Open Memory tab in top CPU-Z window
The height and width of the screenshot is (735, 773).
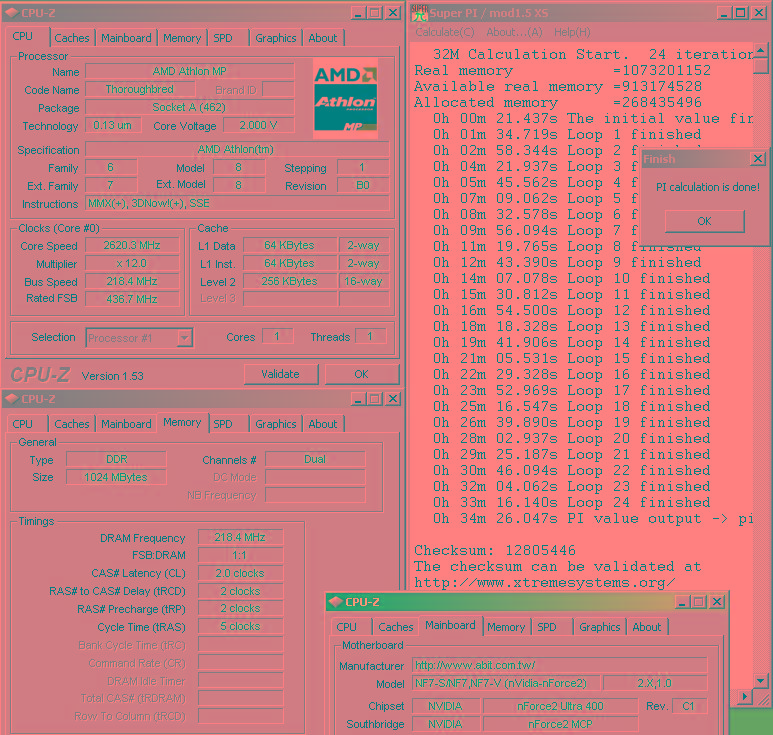[x=182, y=38]
